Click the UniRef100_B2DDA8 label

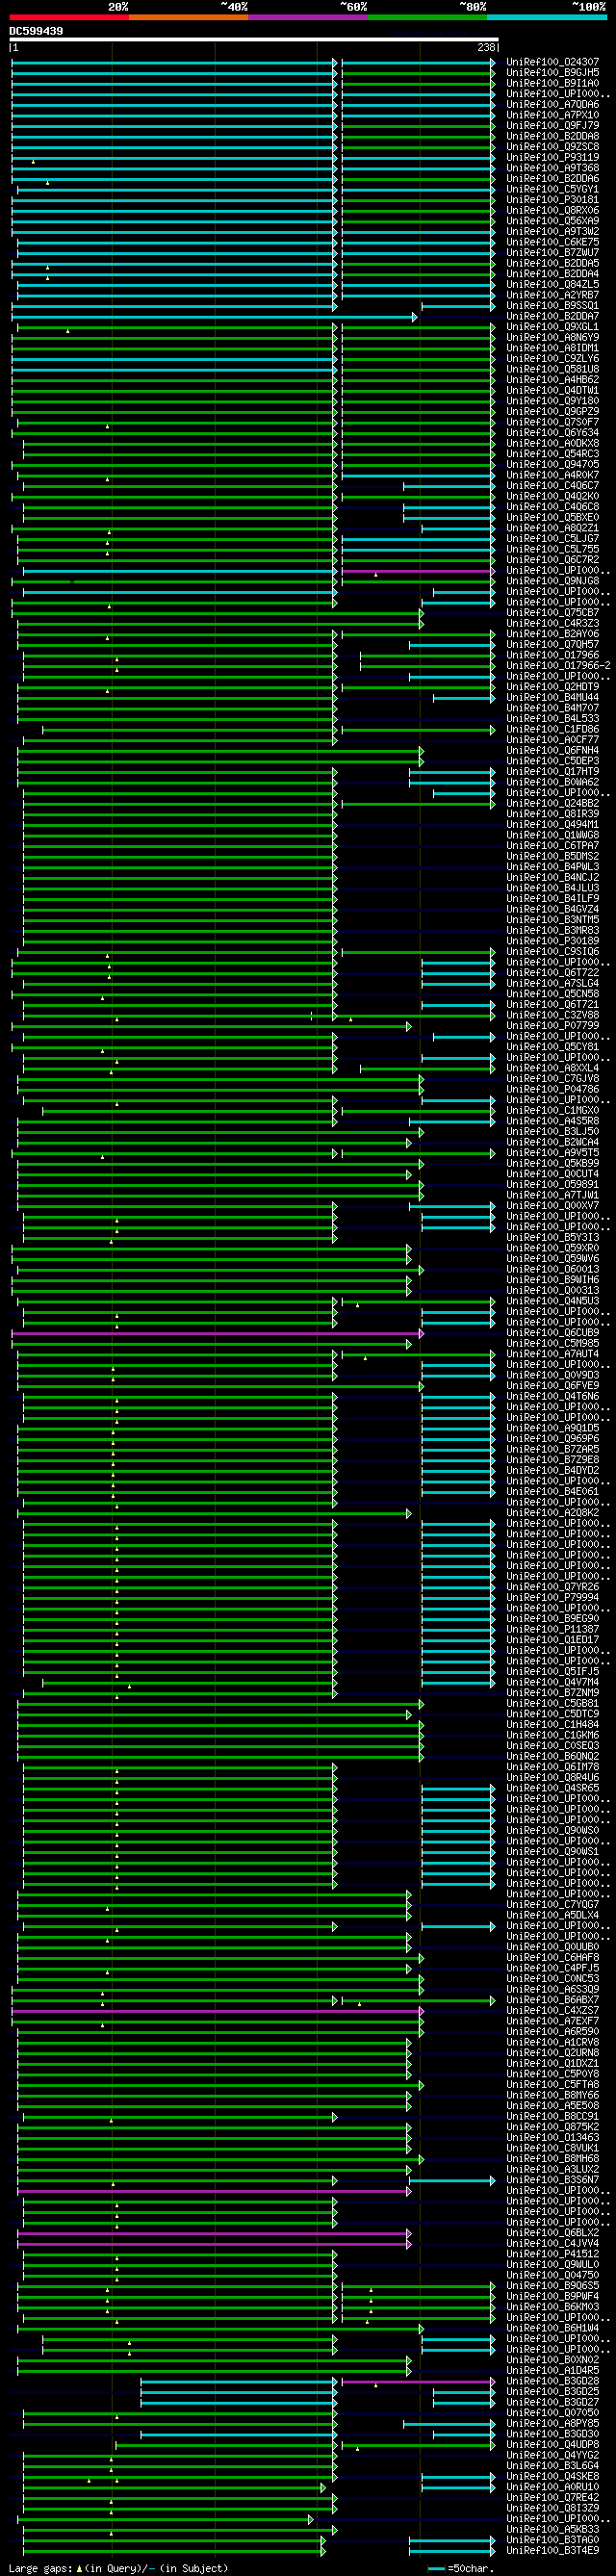tap(553, 136)
